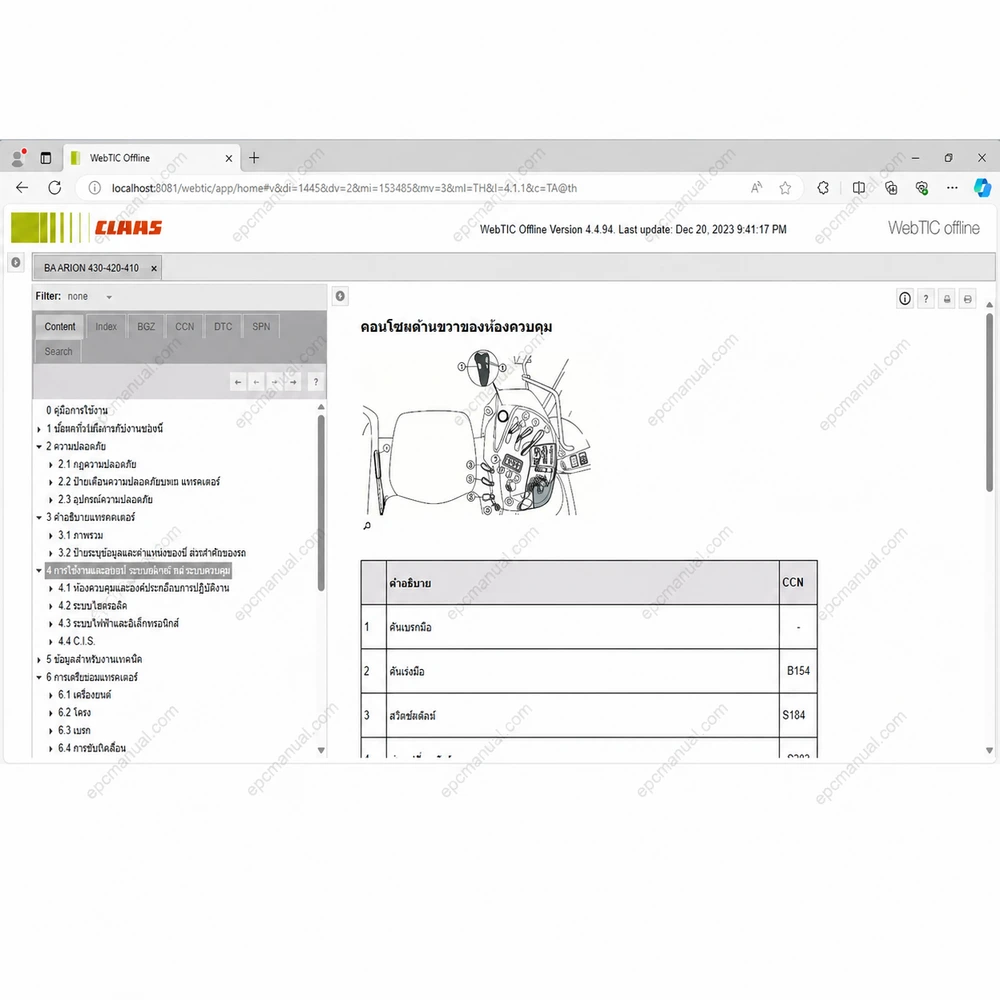Image resolution: width=1000 pixels, height=1000 pixels.
Task: Open the document info (i) icon
Action: pos(905,298)
